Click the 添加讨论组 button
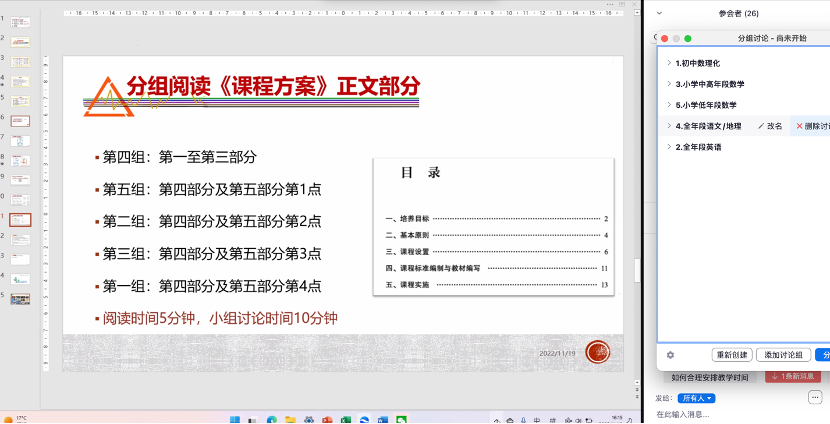The width and height of the screenshot is (830, 424). pos(783,355)
